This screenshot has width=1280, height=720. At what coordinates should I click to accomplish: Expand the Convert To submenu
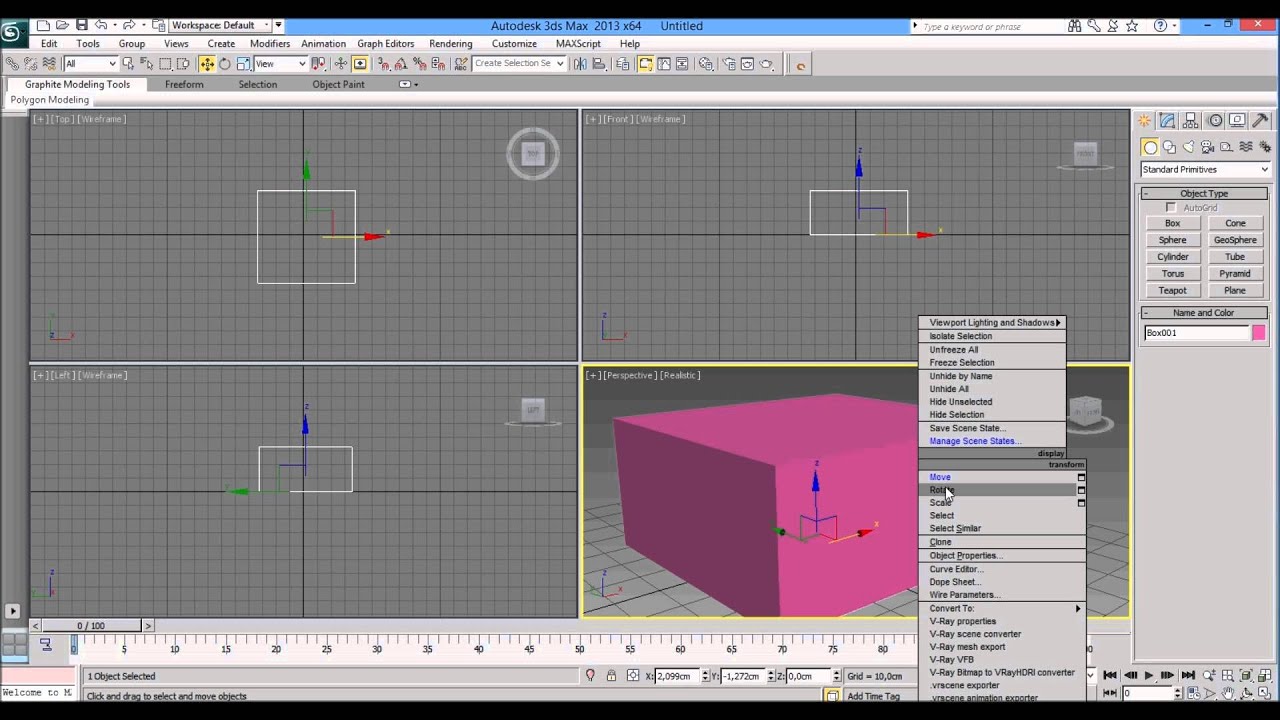1002,608
